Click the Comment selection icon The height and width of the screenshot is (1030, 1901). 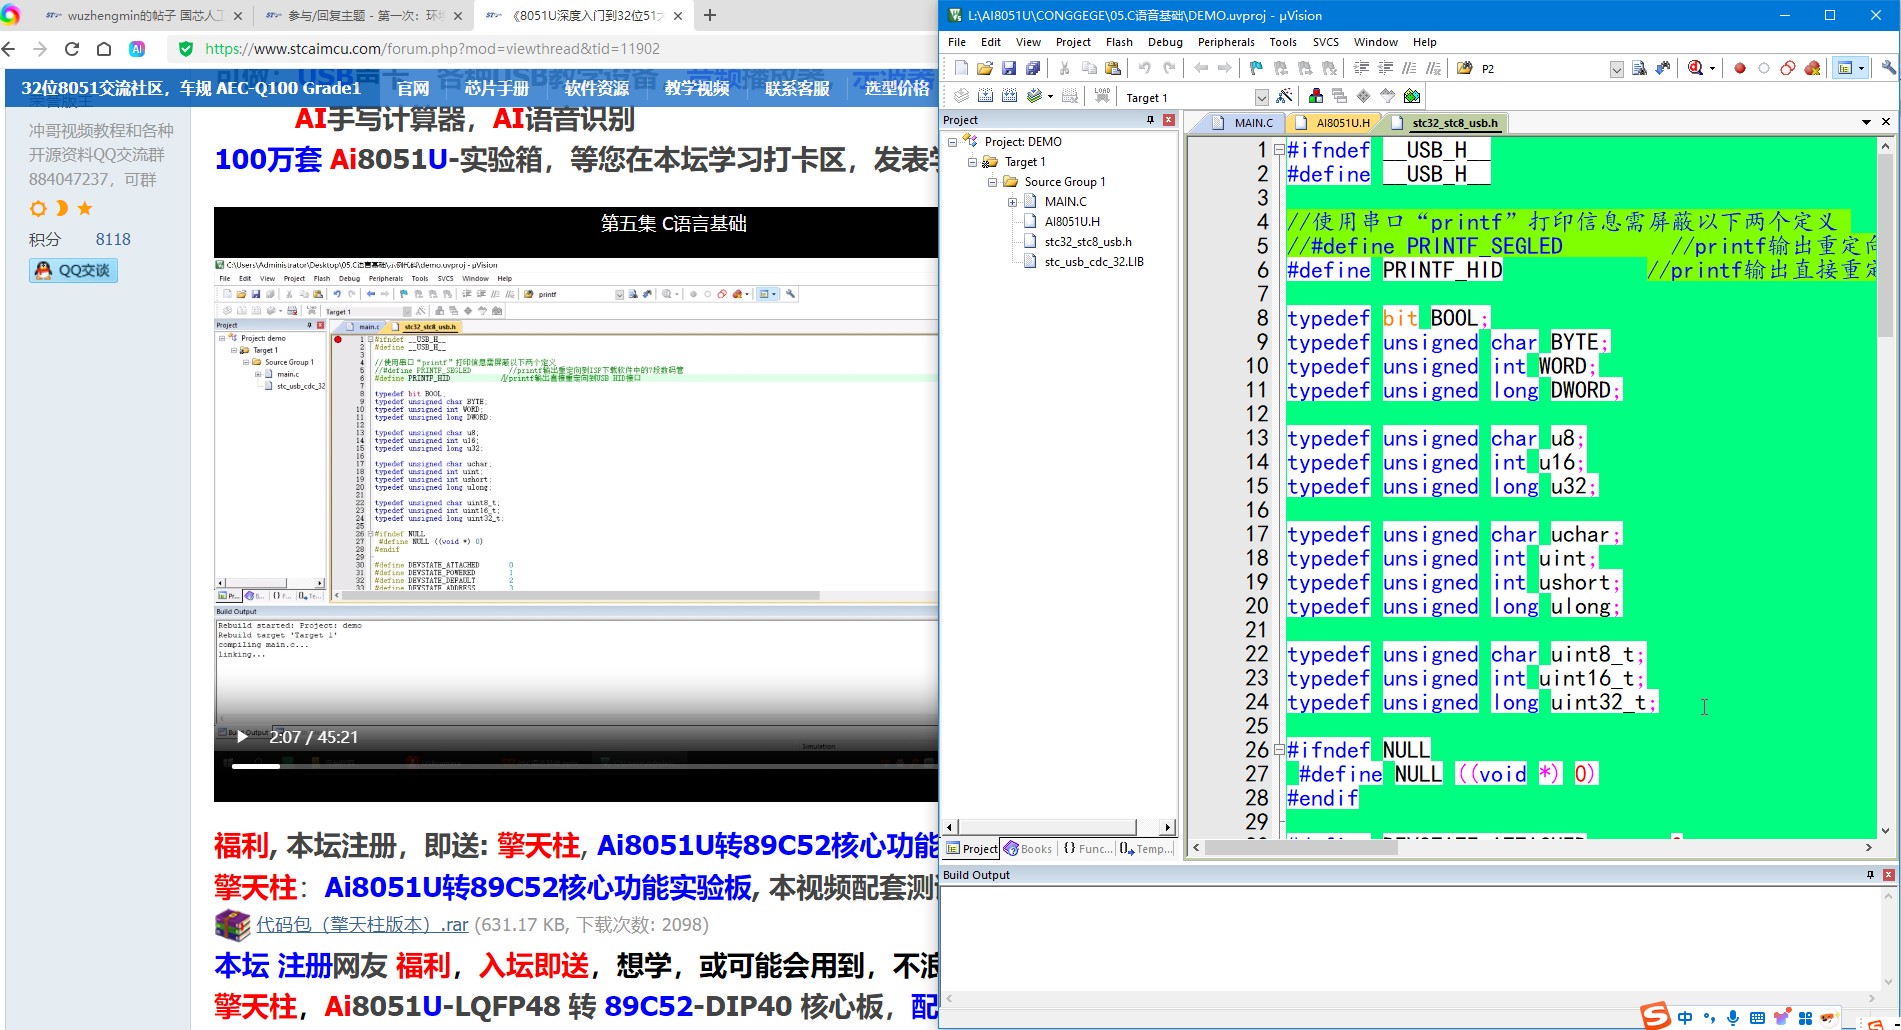(x=1409, y=68)
